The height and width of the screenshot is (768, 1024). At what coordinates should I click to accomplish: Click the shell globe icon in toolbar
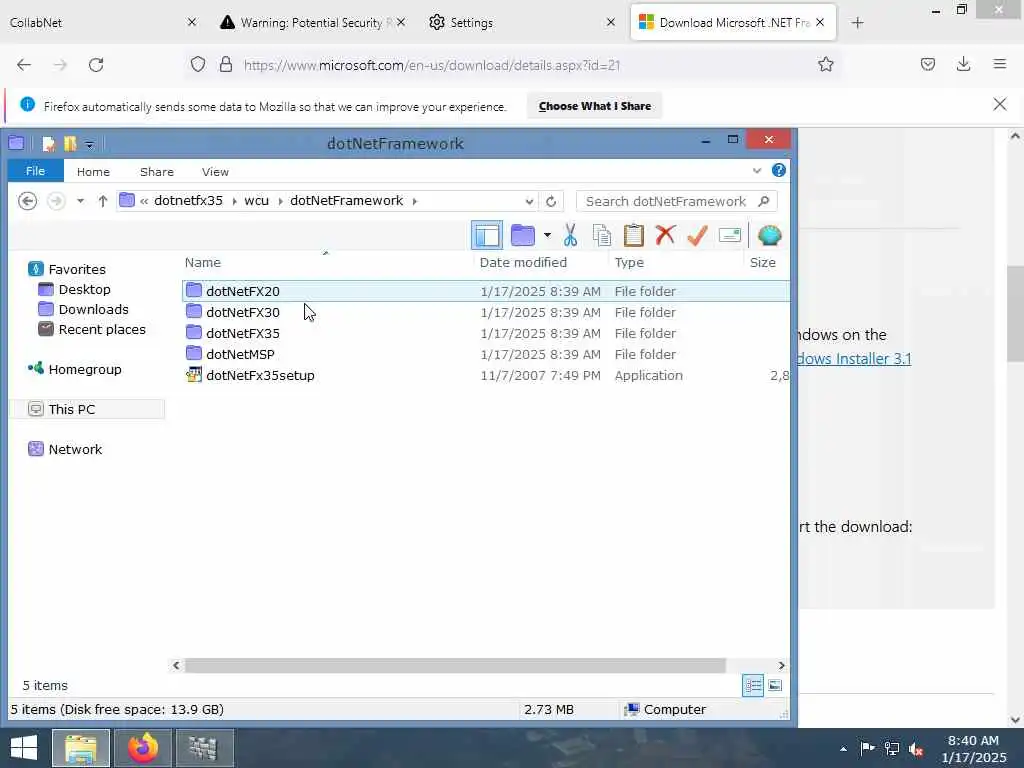click(769, 235)
